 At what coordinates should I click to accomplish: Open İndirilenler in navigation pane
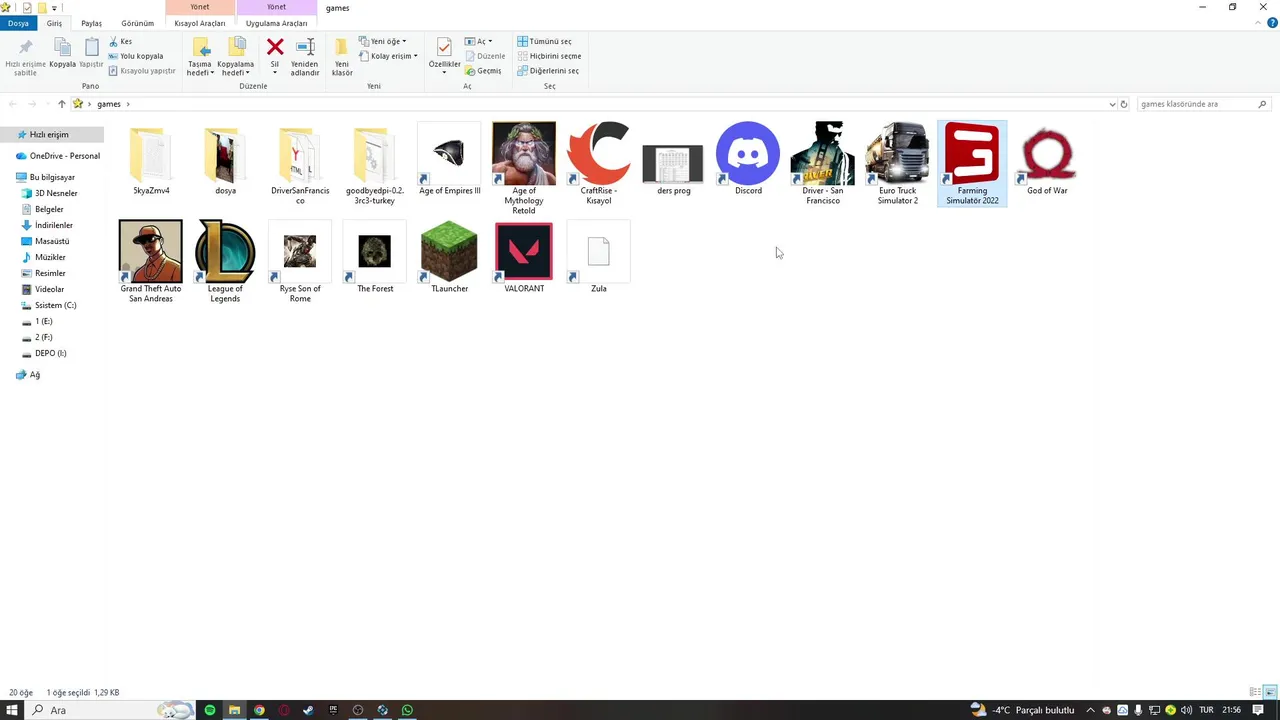[x=54, y=225]
